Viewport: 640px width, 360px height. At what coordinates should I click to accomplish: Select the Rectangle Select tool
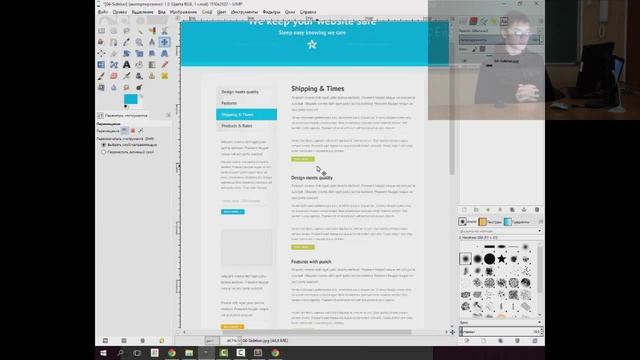click(x=101, y=31)
